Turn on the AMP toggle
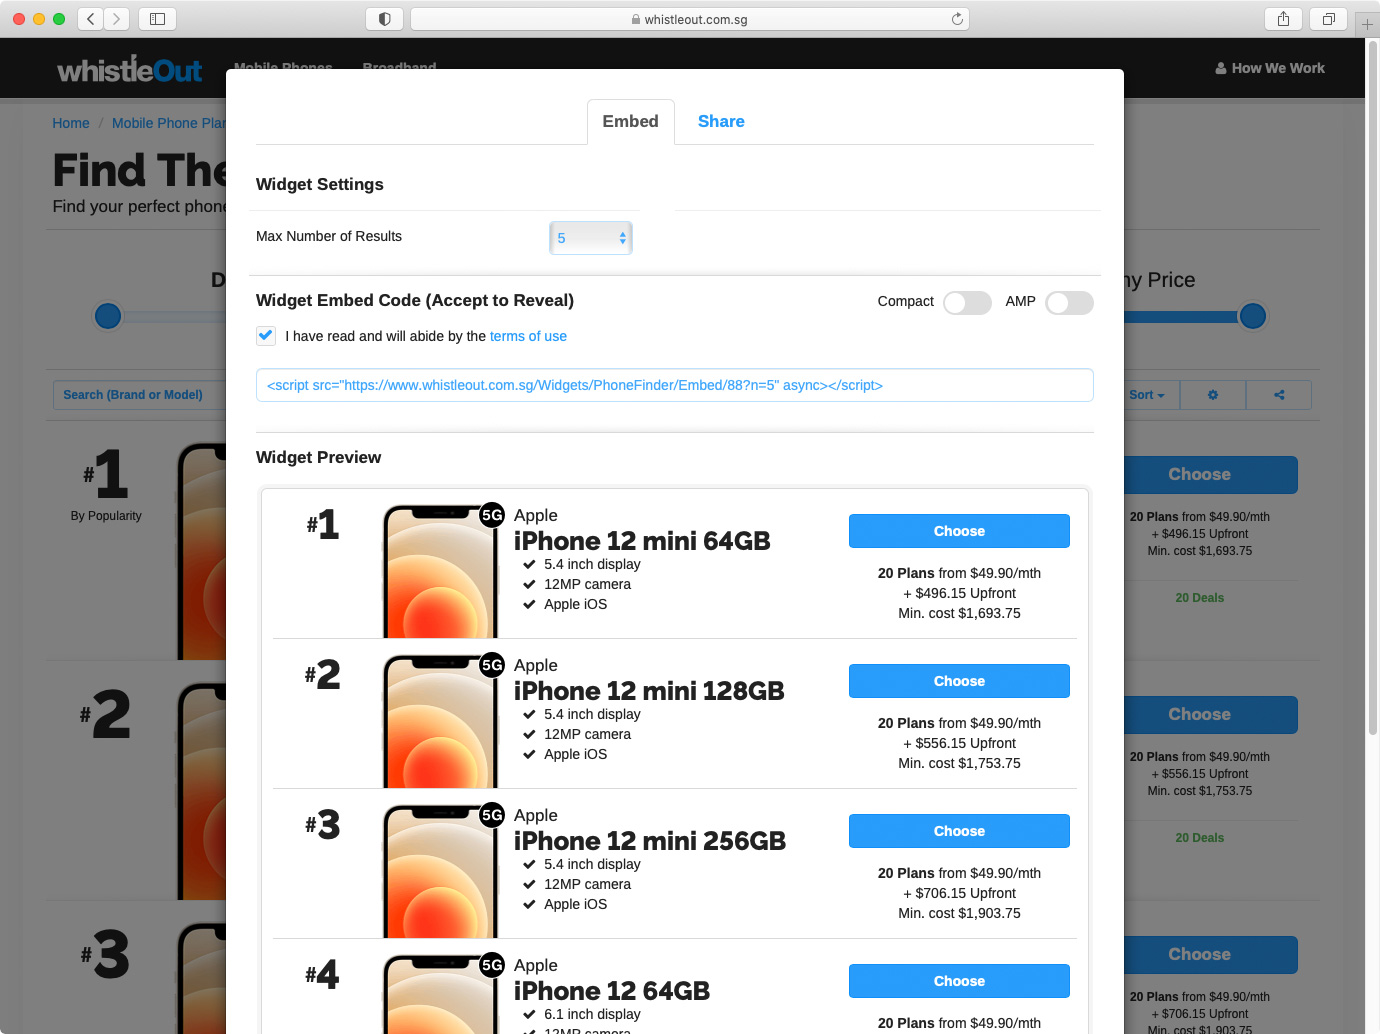This screenshot has height=1034, width=1380. pos(1069,303)
